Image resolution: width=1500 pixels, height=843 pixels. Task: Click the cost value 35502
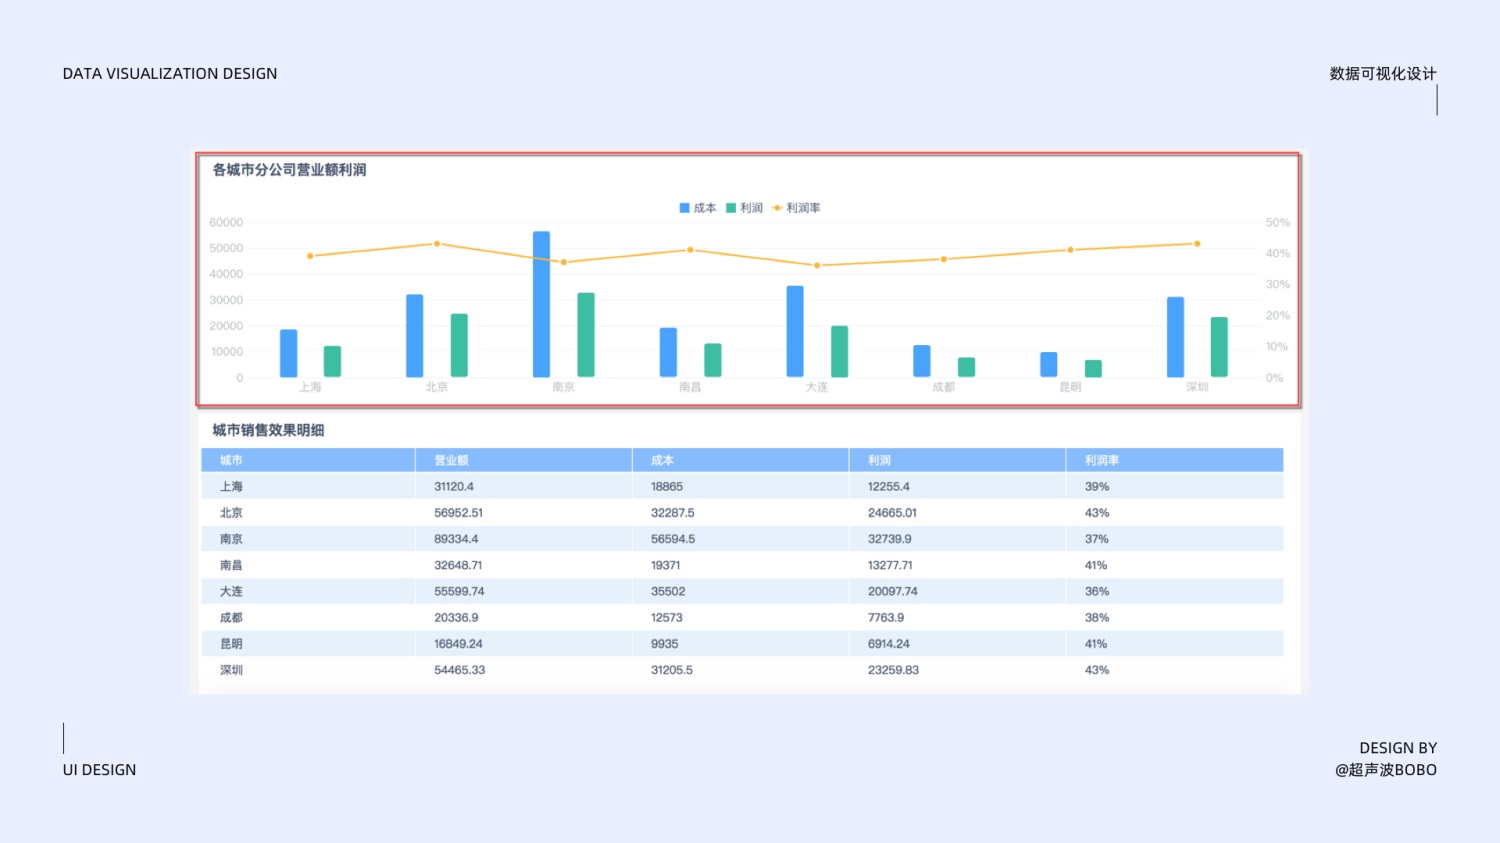pyautogui.click(x=668, y=591)
